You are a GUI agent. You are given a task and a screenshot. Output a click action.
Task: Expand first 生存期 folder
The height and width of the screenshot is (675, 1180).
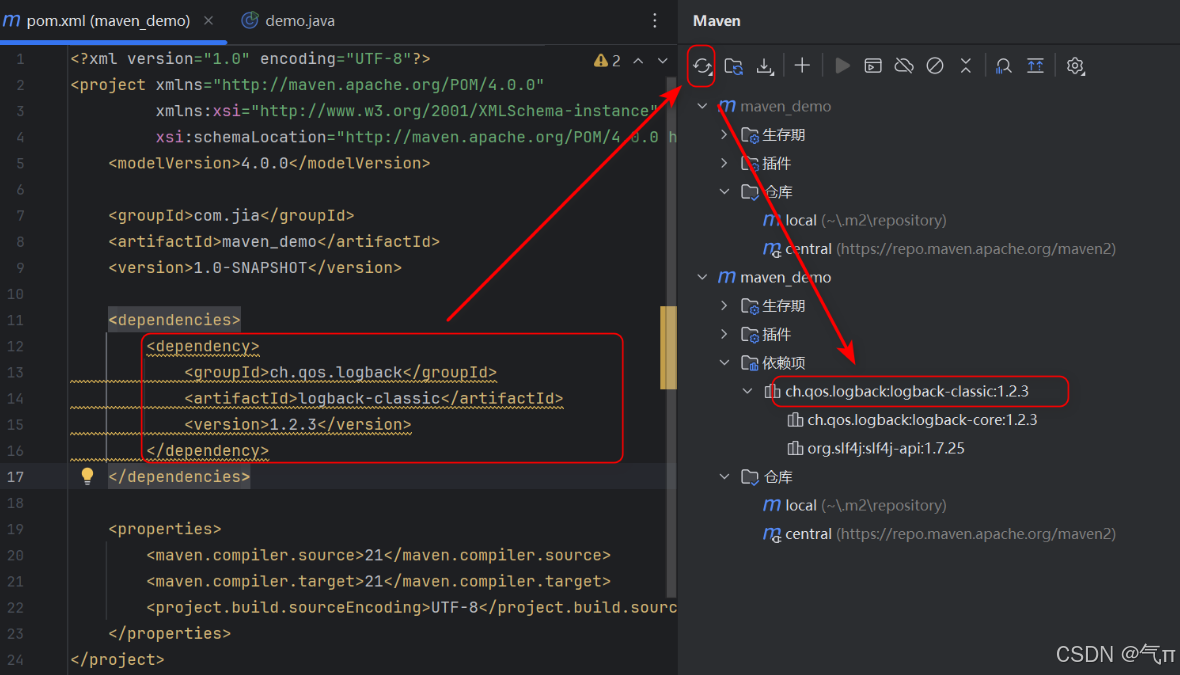pos(724,135)
